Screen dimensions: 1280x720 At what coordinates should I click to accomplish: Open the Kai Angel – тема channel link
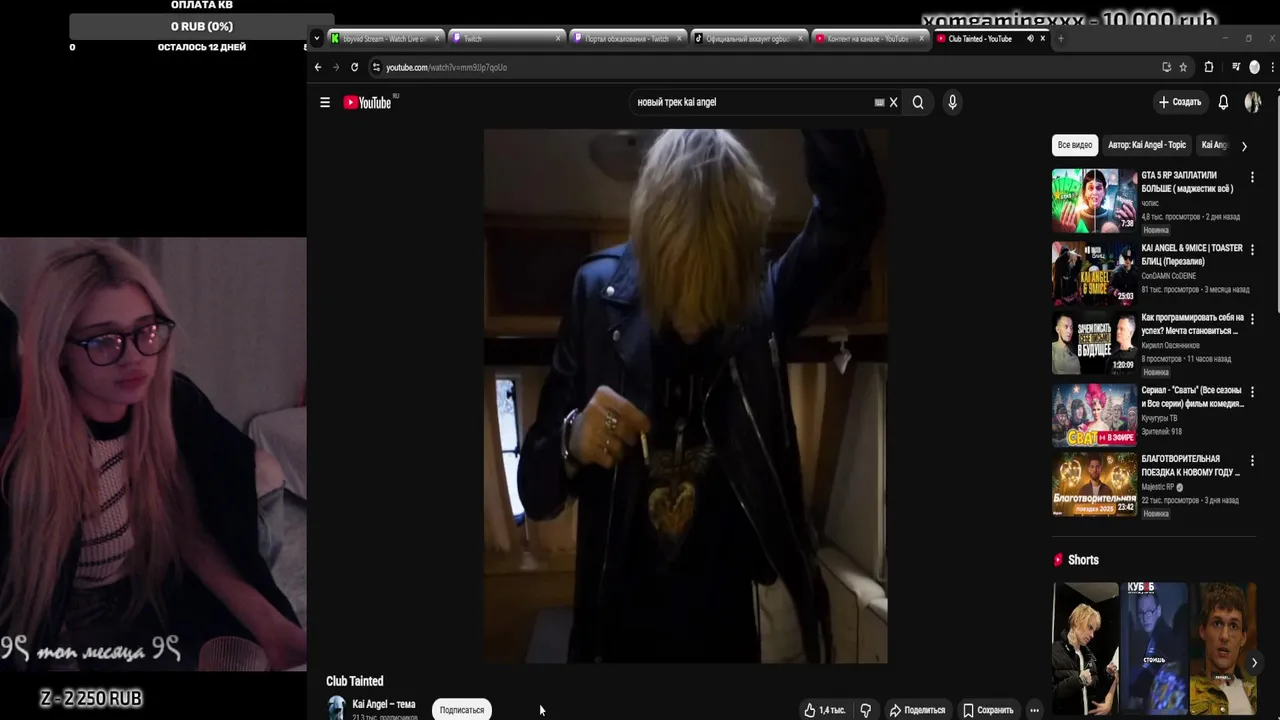384,704
